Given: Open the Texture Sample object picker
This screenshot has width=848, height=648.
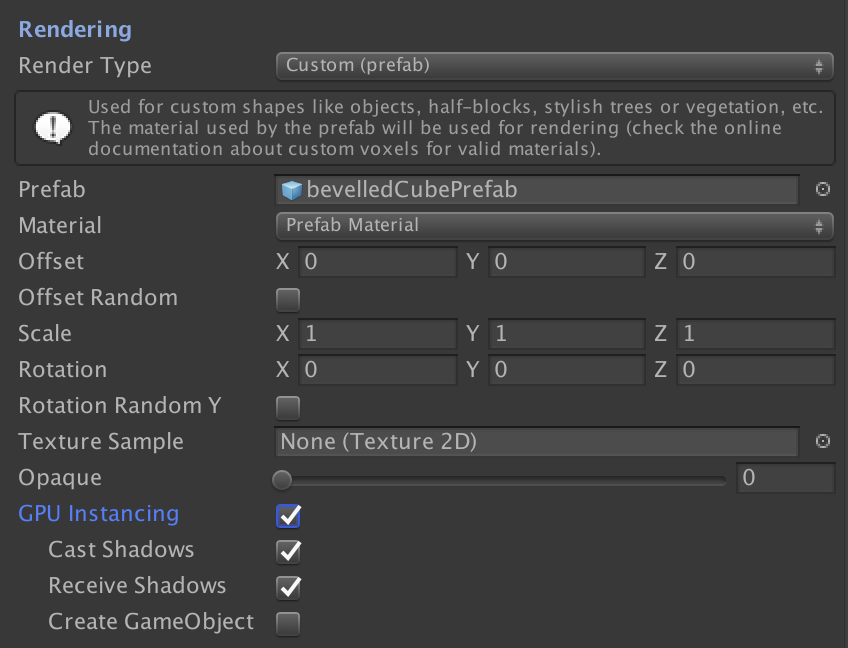Looking at the screenshot, I should pos(822,441).
